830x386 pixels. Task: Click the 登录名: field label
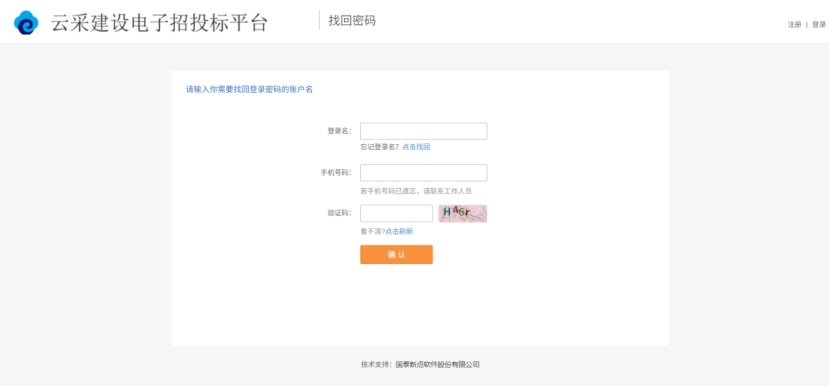pyautogui.click(x=339, y=131)
